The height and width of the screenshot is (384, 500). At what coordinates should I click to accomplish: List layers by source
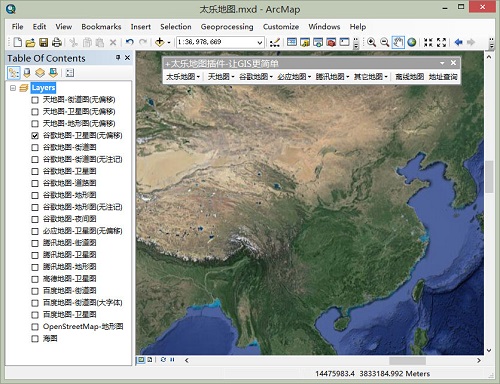[x=27, y=73]
